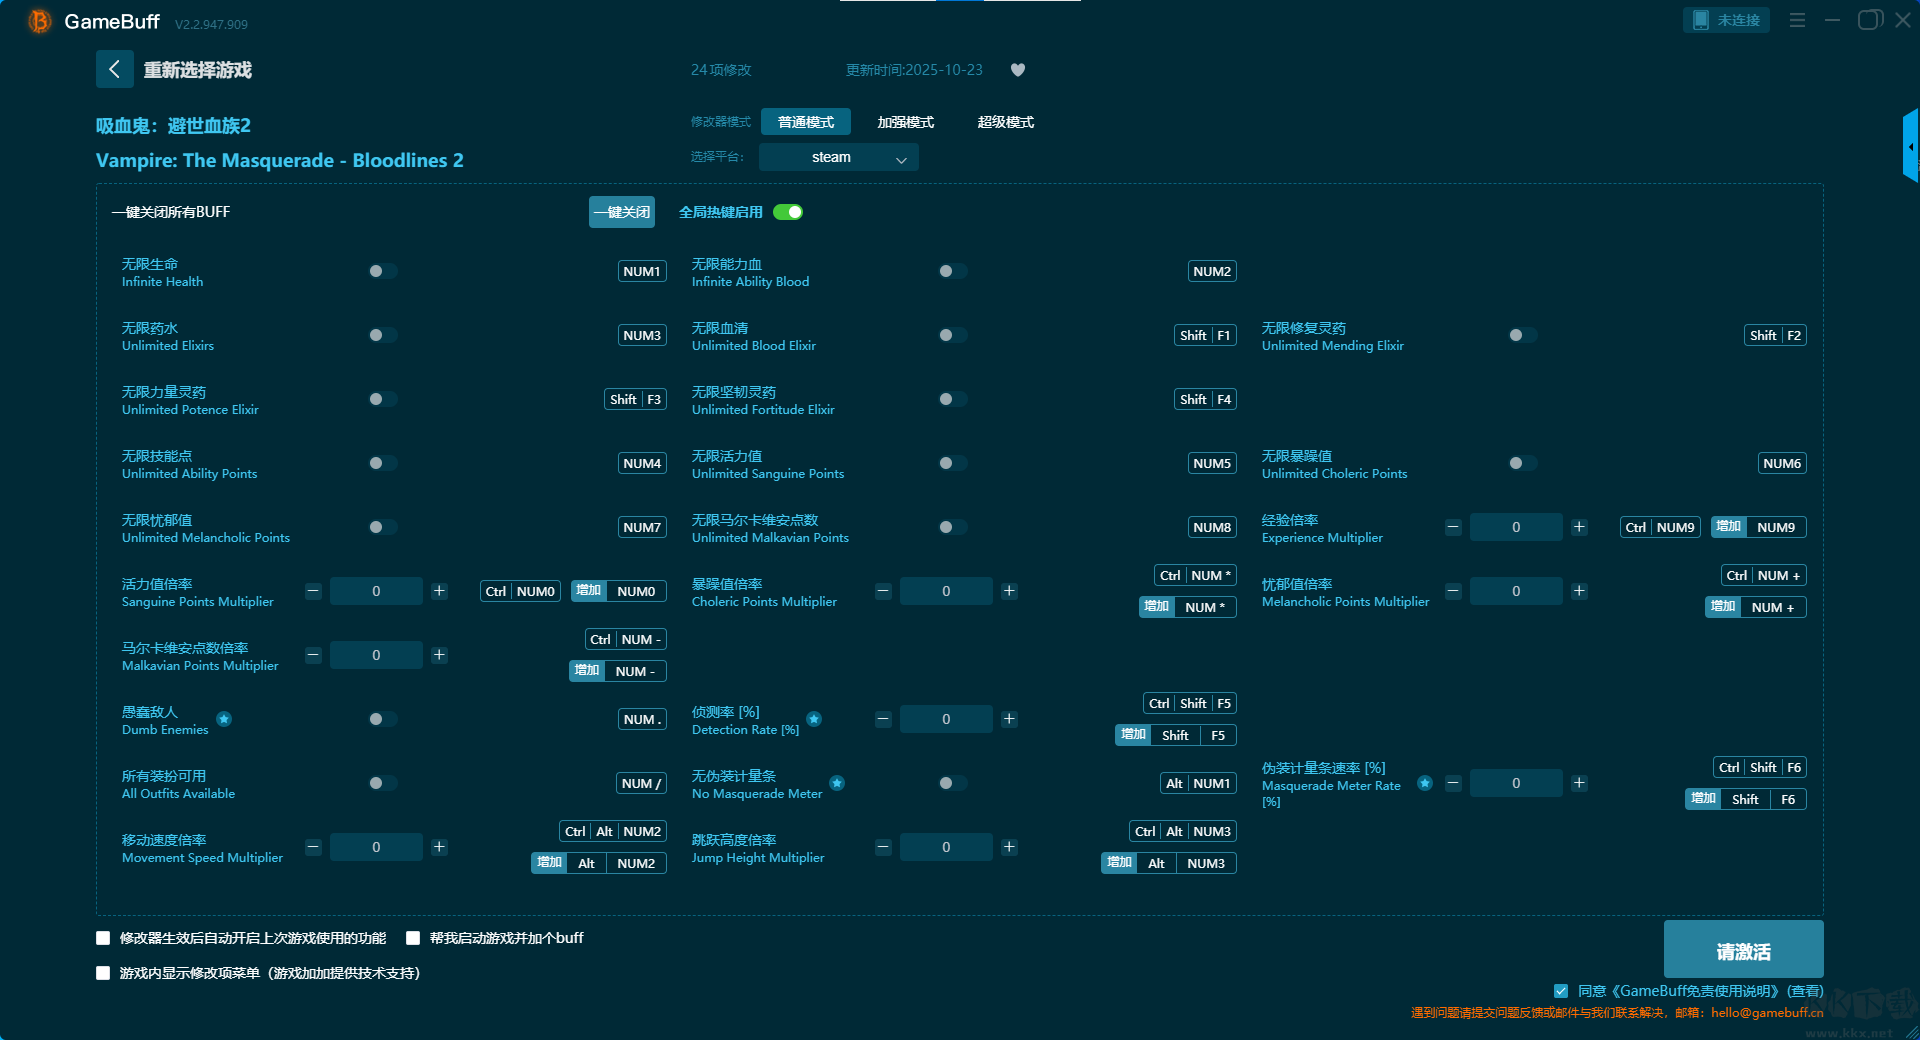Image resolution: width=1920 pixels, height=1040 pixels.
Task: Click the NUM1 hotkey for Infinite Health
Action: click(x=642, y=271)
